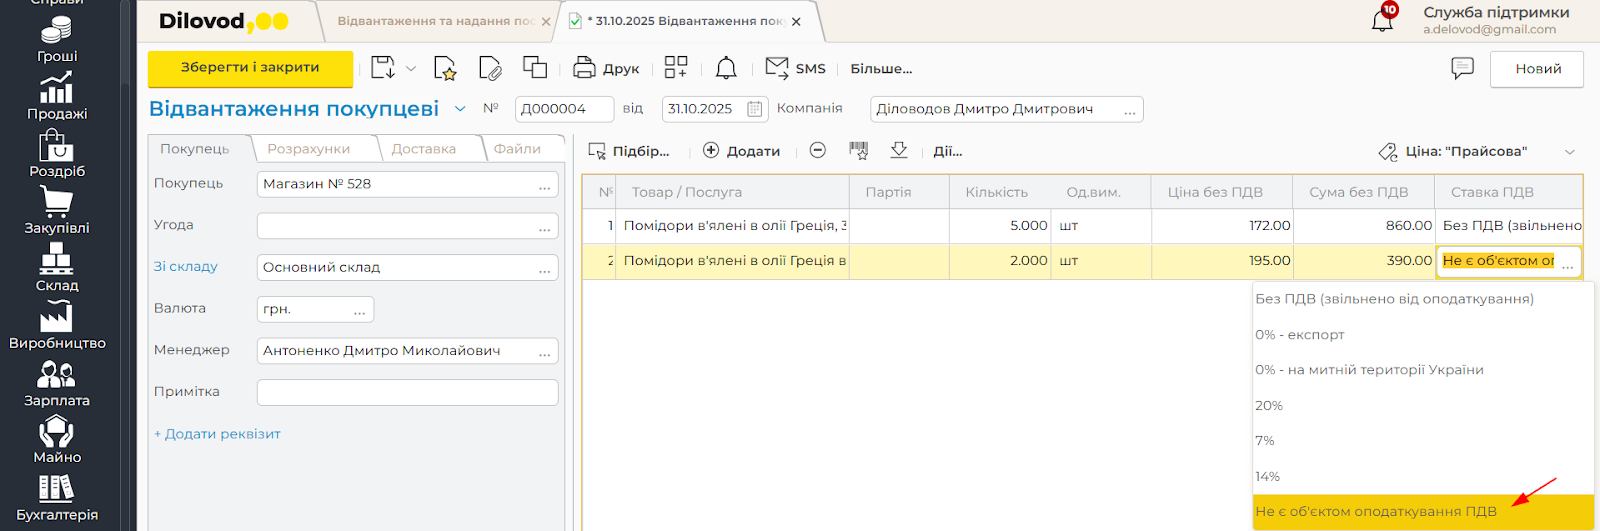Open the calendar date picker for 31.10.2025
The height and width of the screenshot is (531, 1600).
[x=755, y=109]
